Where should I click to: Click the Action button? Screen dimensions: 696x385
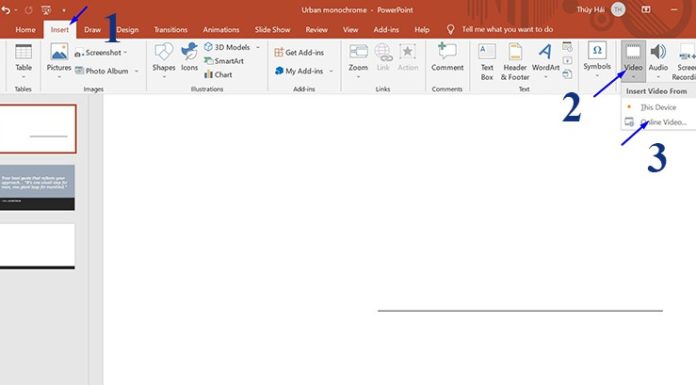[407, 58]
